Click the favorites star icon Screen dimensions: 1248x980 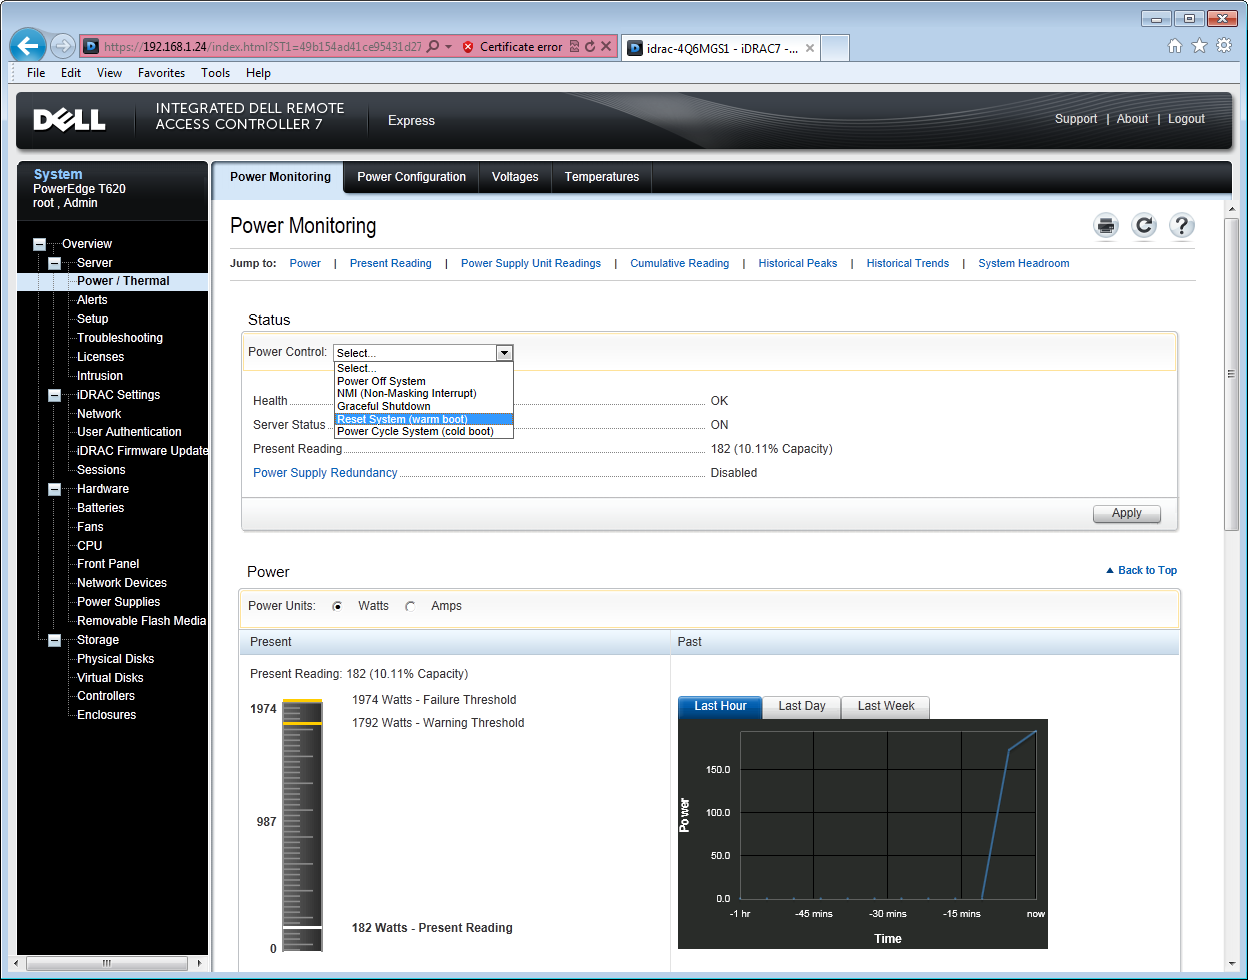click(1199, 46)
